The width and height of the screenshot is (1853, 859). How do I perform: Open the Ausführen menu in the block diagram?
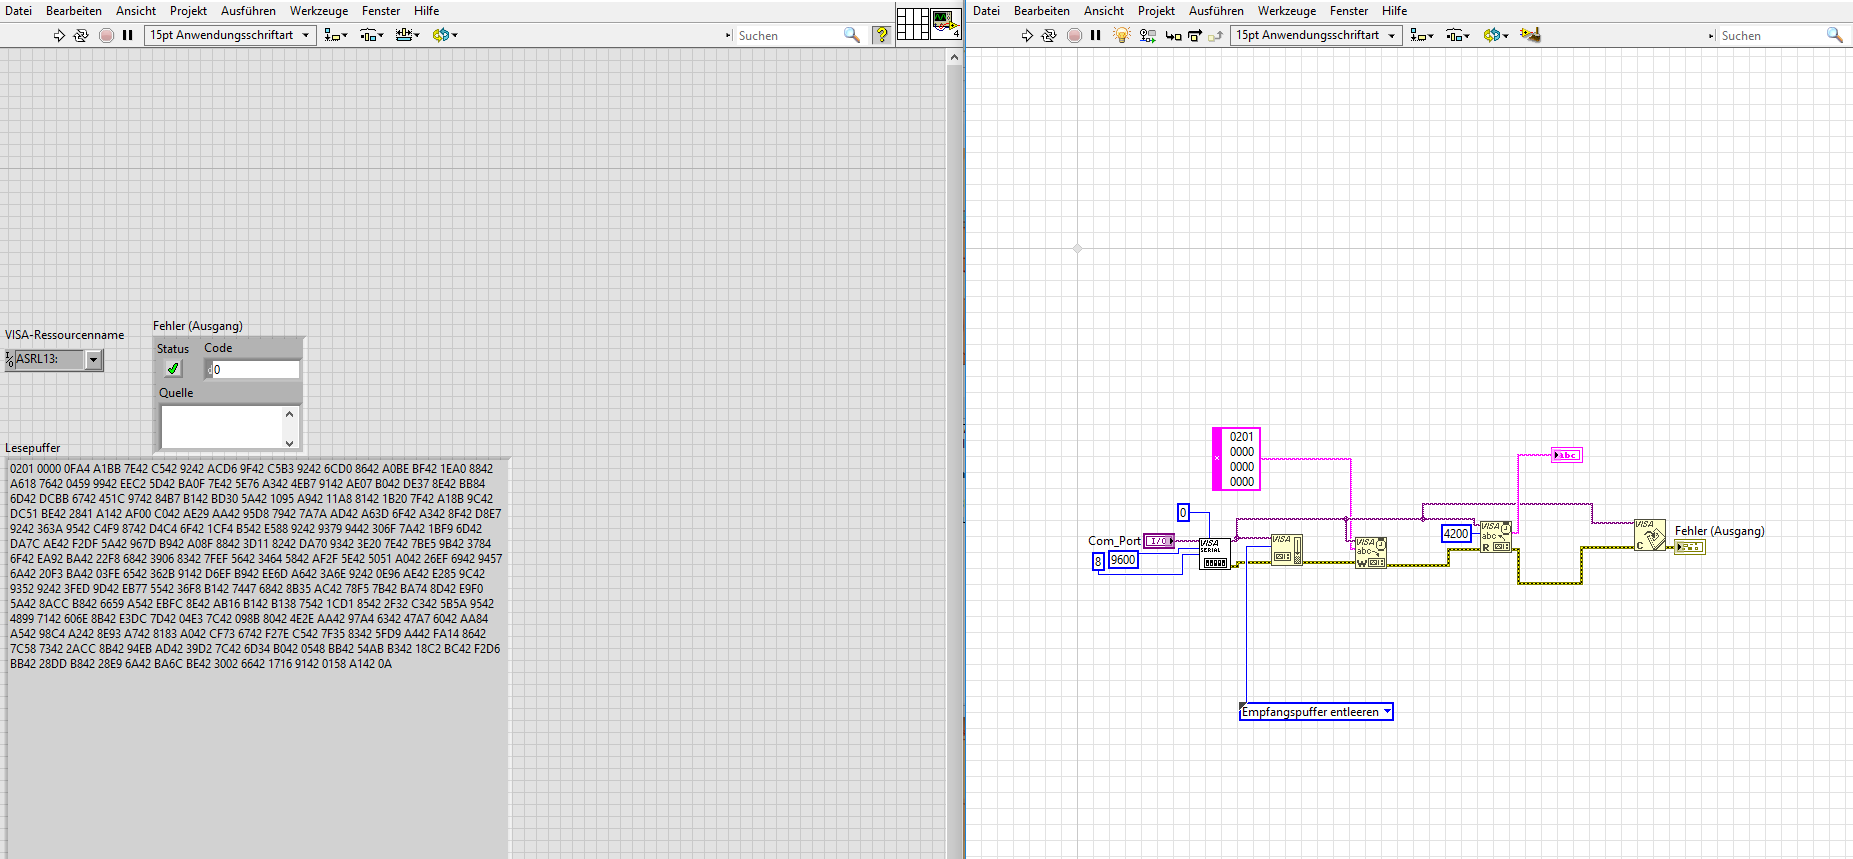click(x=1215, y=11)
